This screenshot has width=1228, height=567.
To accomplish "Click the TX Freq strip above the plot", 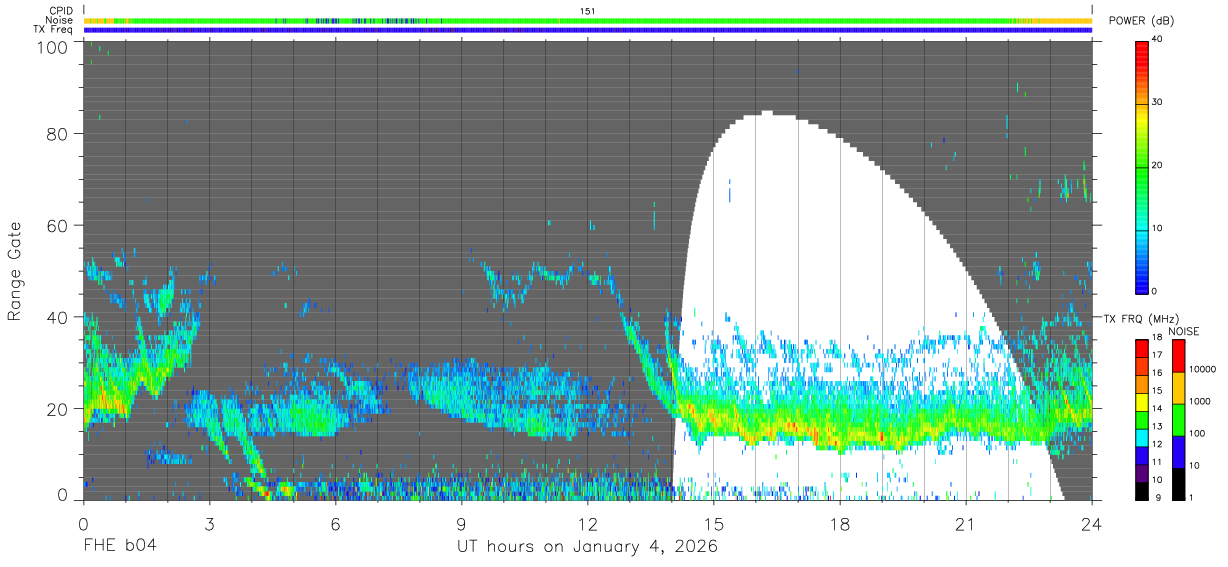I will pyautogui.click(x=587, y=30).
